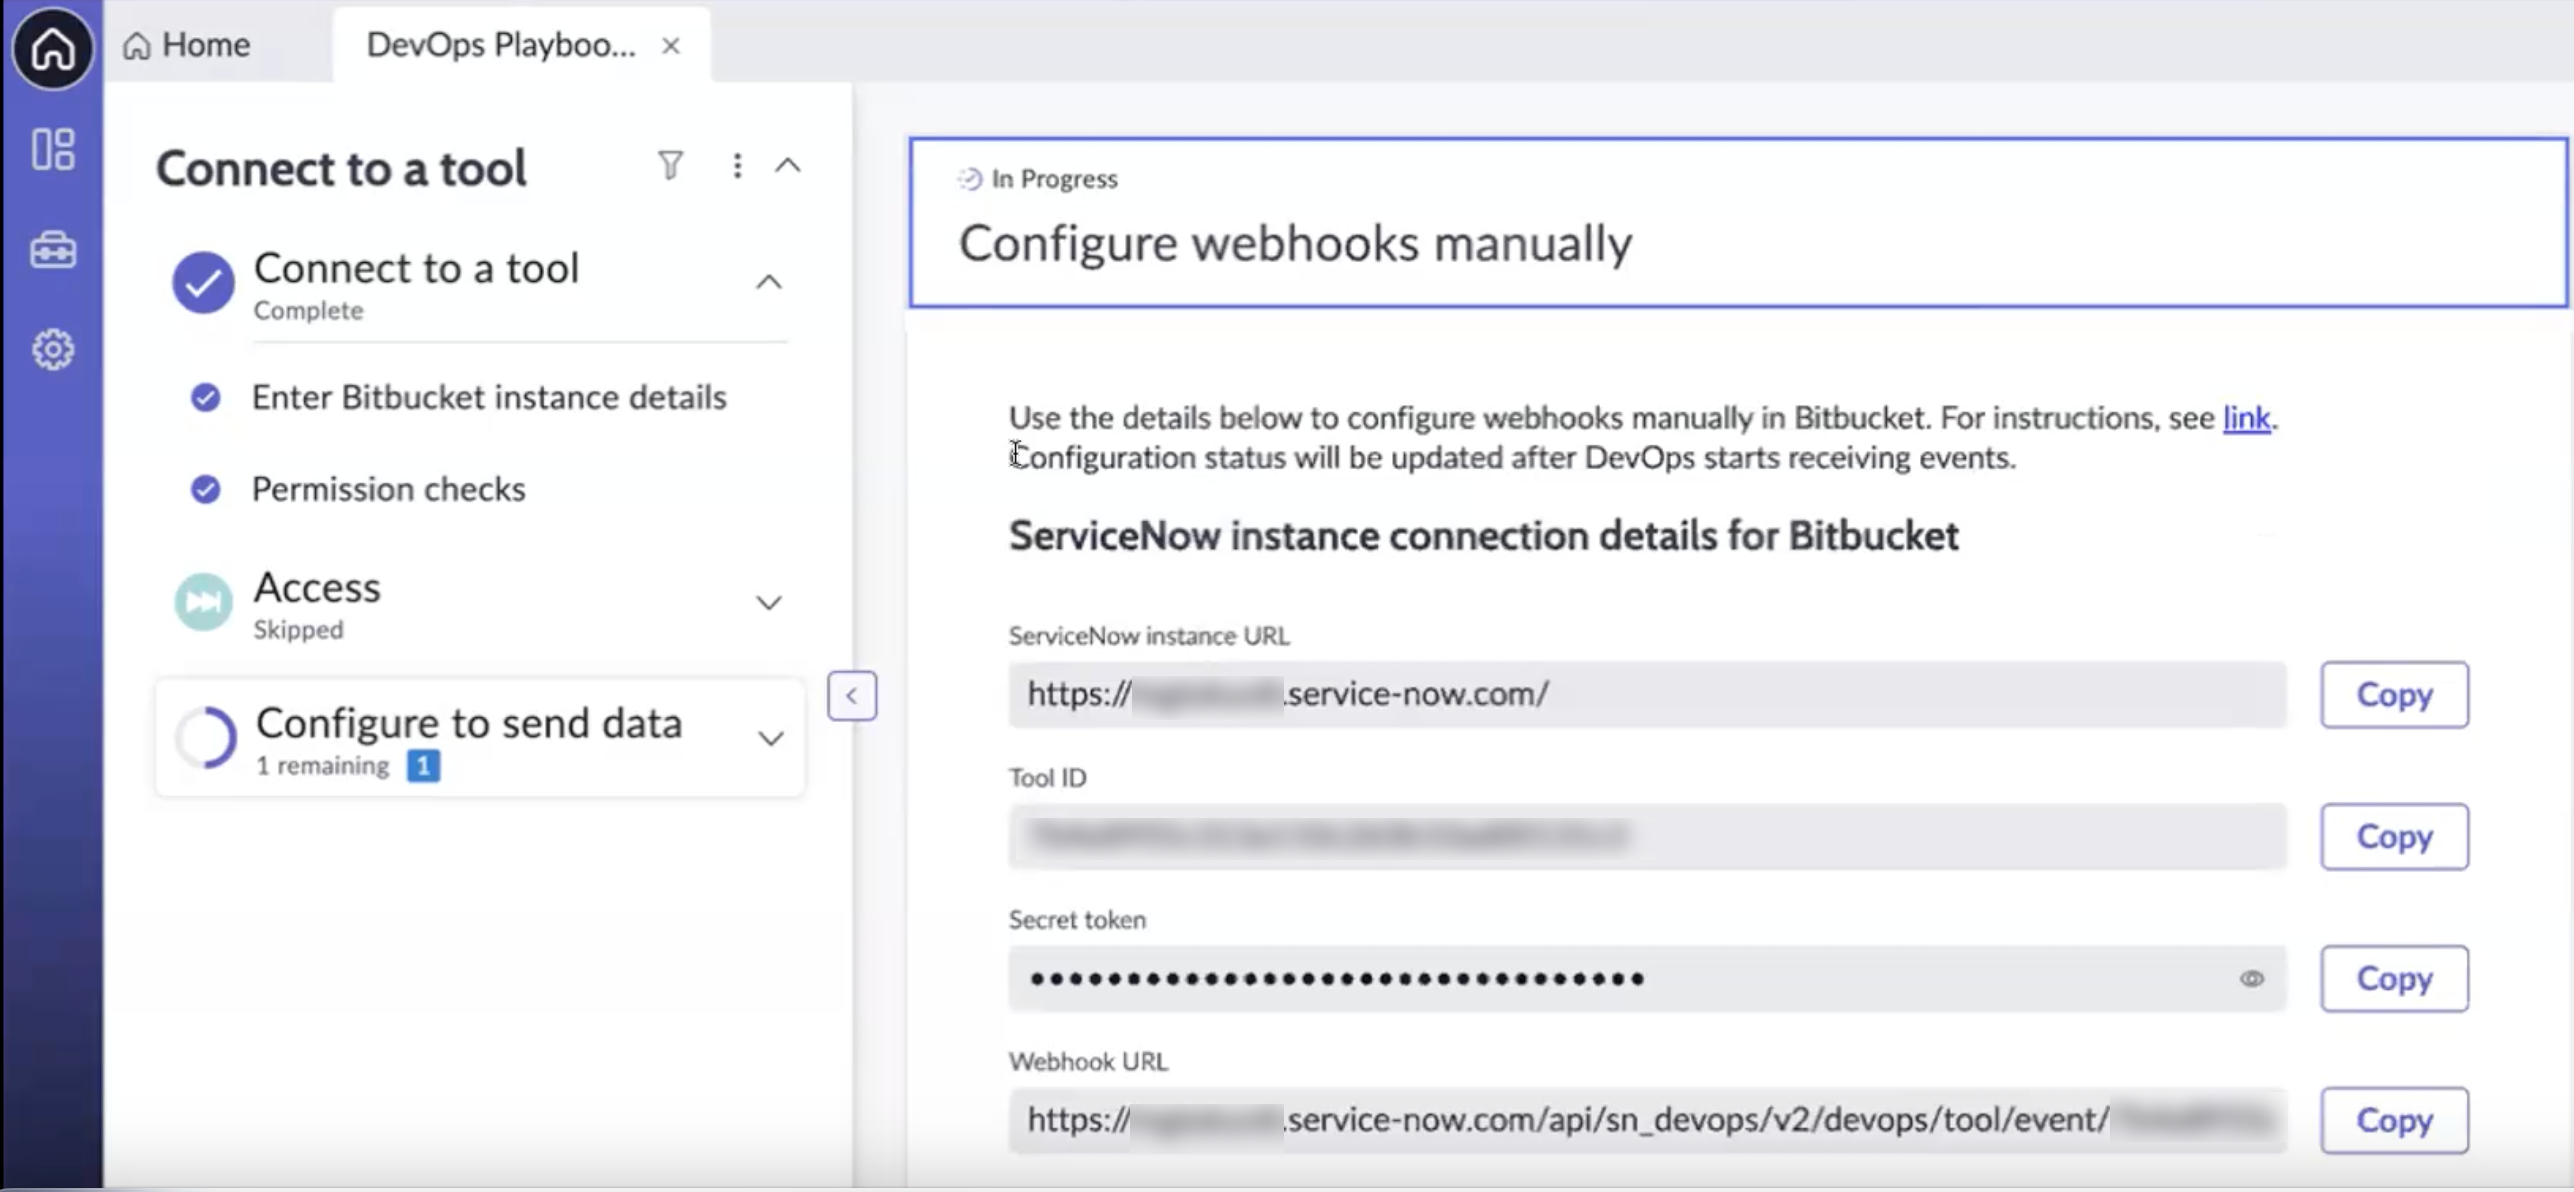Click the Tool ID label
This screenshot has width=2574, height=1192.
1047,778
